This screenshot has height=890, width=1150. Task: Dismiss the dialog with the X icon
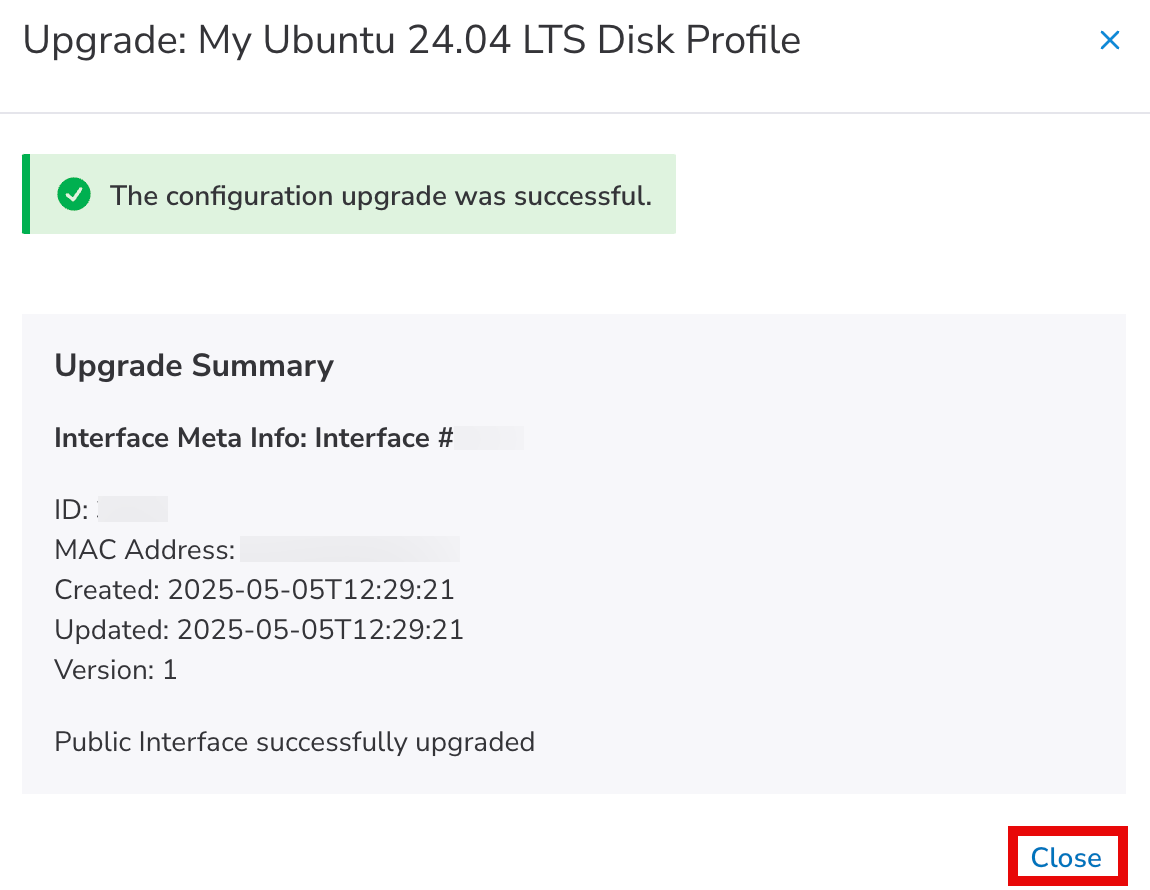pos(1109,40)
